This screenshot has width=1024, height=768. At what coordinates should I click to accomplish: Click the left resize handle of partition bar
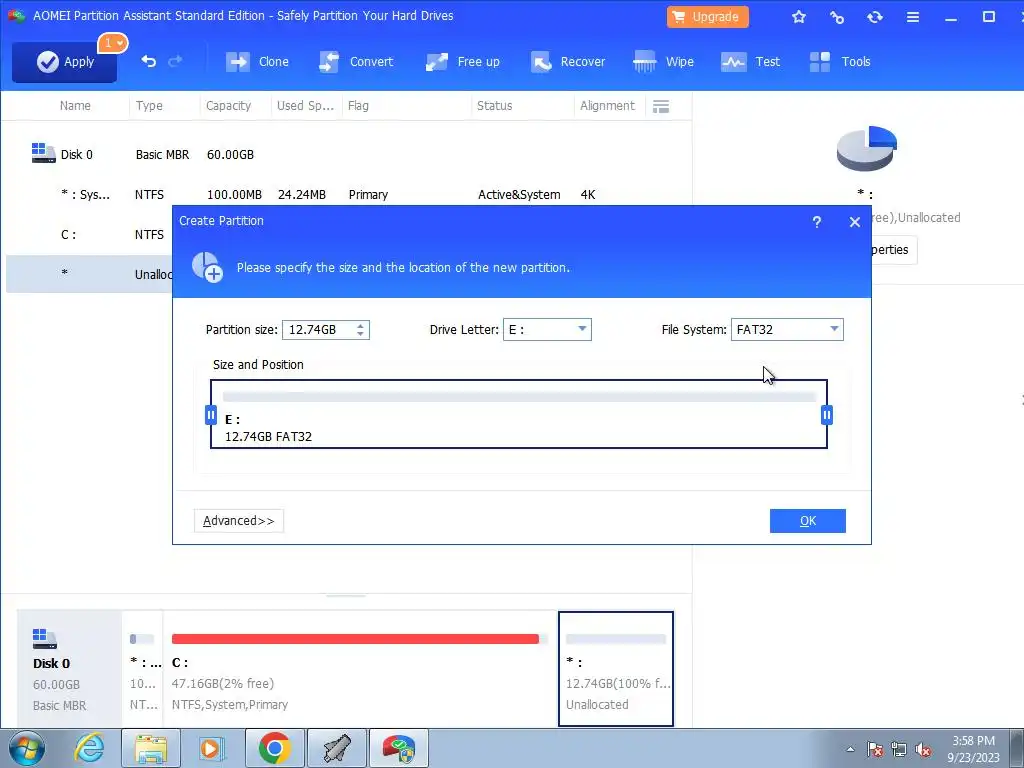coord(210,415)
